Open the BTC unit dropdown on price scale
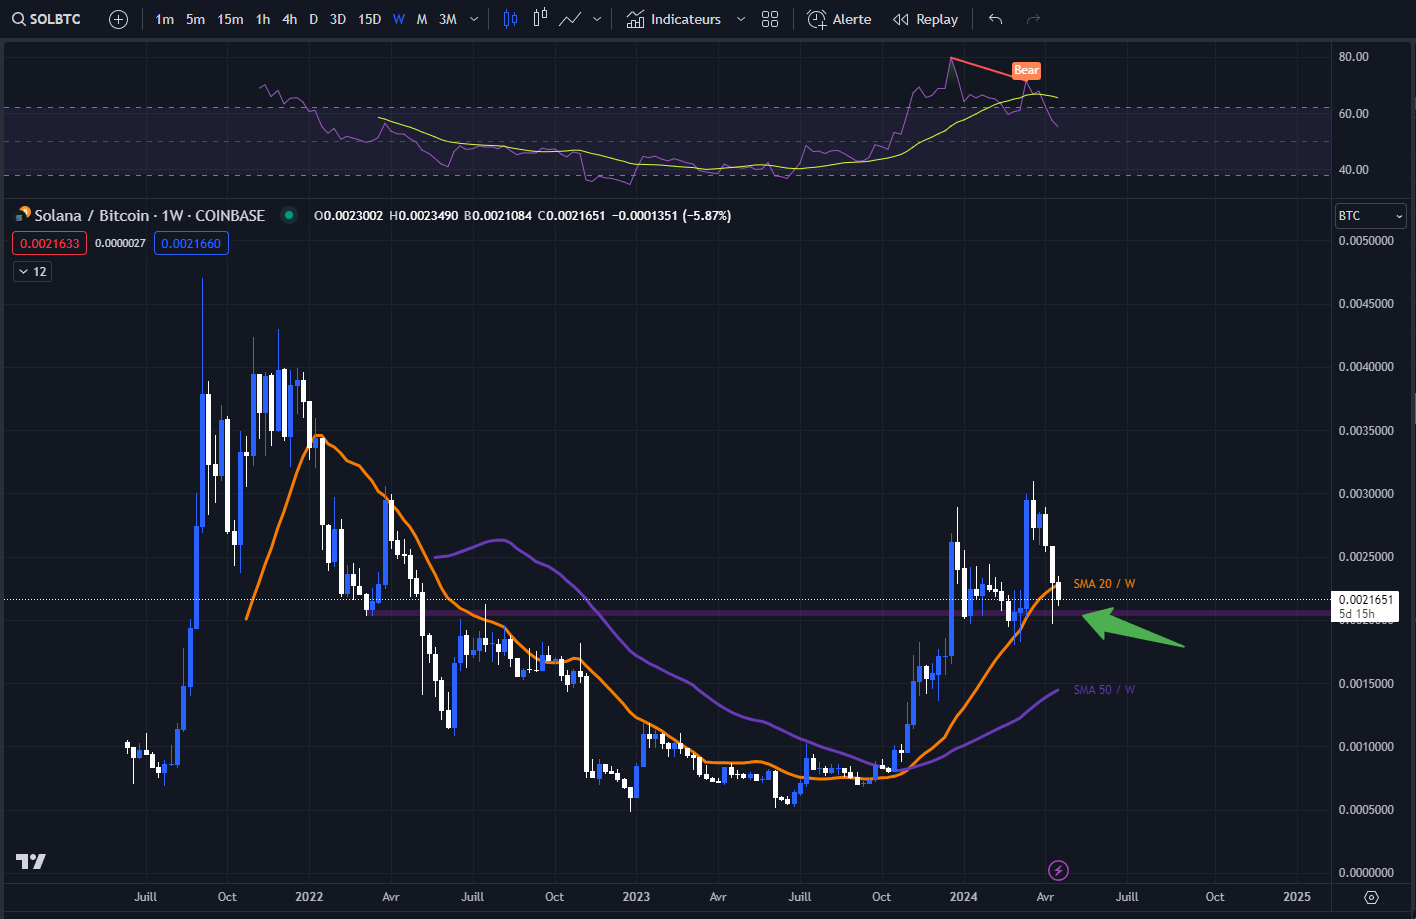1416x919 pixels. tap(1369, 215)
